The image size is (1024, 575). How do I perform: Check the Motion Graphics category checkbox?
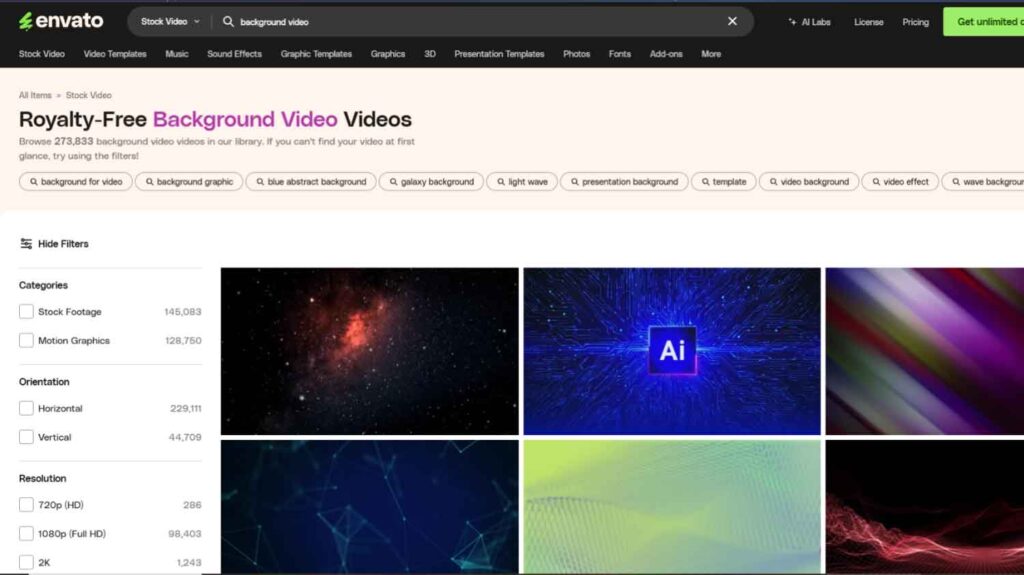[26, 340]
